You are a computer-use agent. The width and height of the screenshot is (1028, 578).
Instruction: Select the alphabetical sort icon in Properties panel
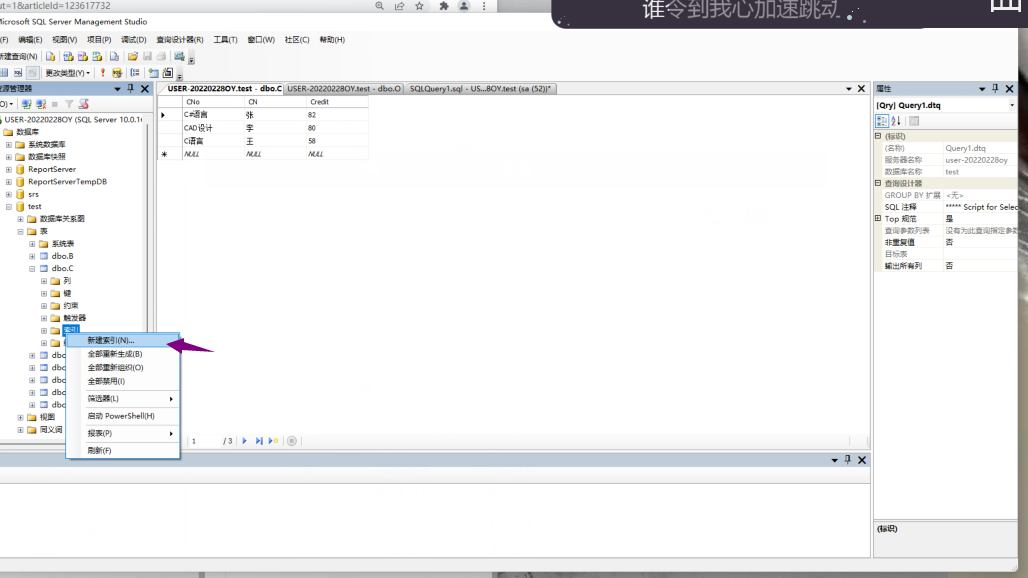pos(896,121)
